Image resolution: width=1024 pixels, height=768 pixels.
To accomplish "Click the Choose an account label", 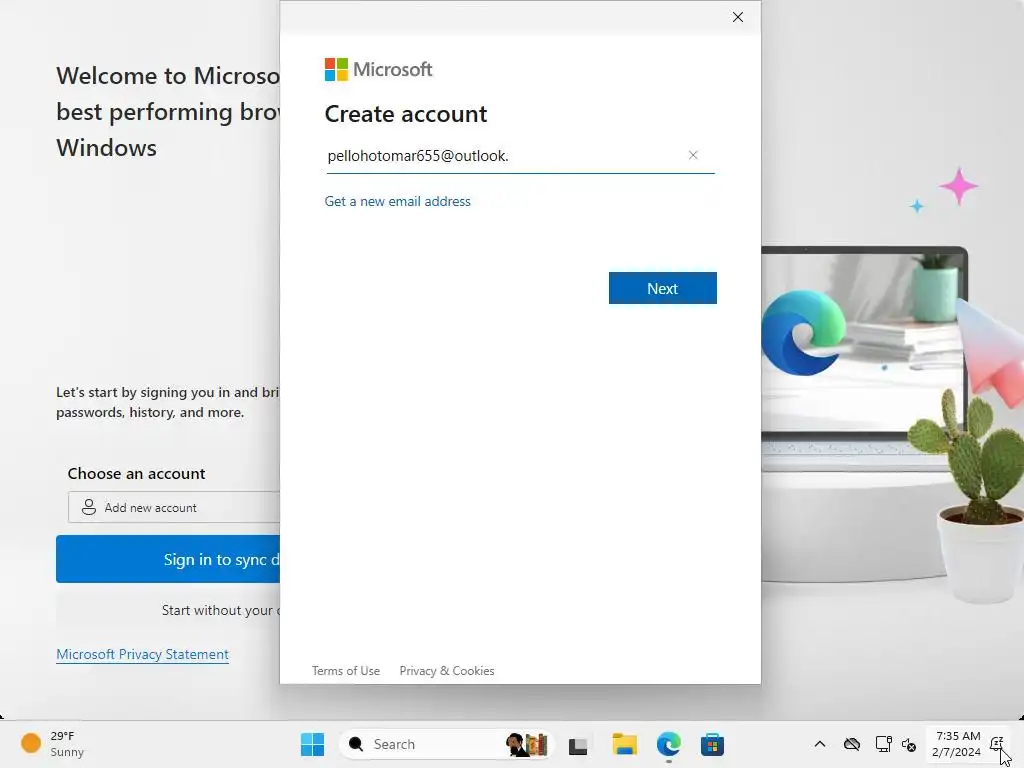I will tap(136, 473).
